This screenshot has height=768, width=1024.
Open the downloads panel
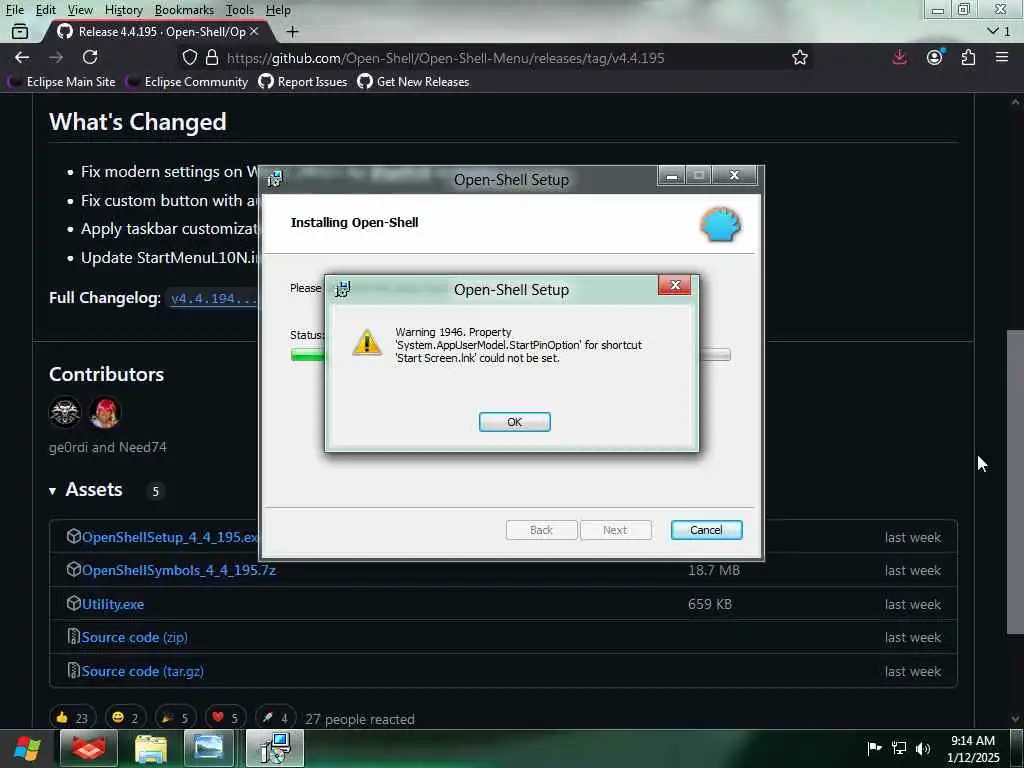pos(899,57)
